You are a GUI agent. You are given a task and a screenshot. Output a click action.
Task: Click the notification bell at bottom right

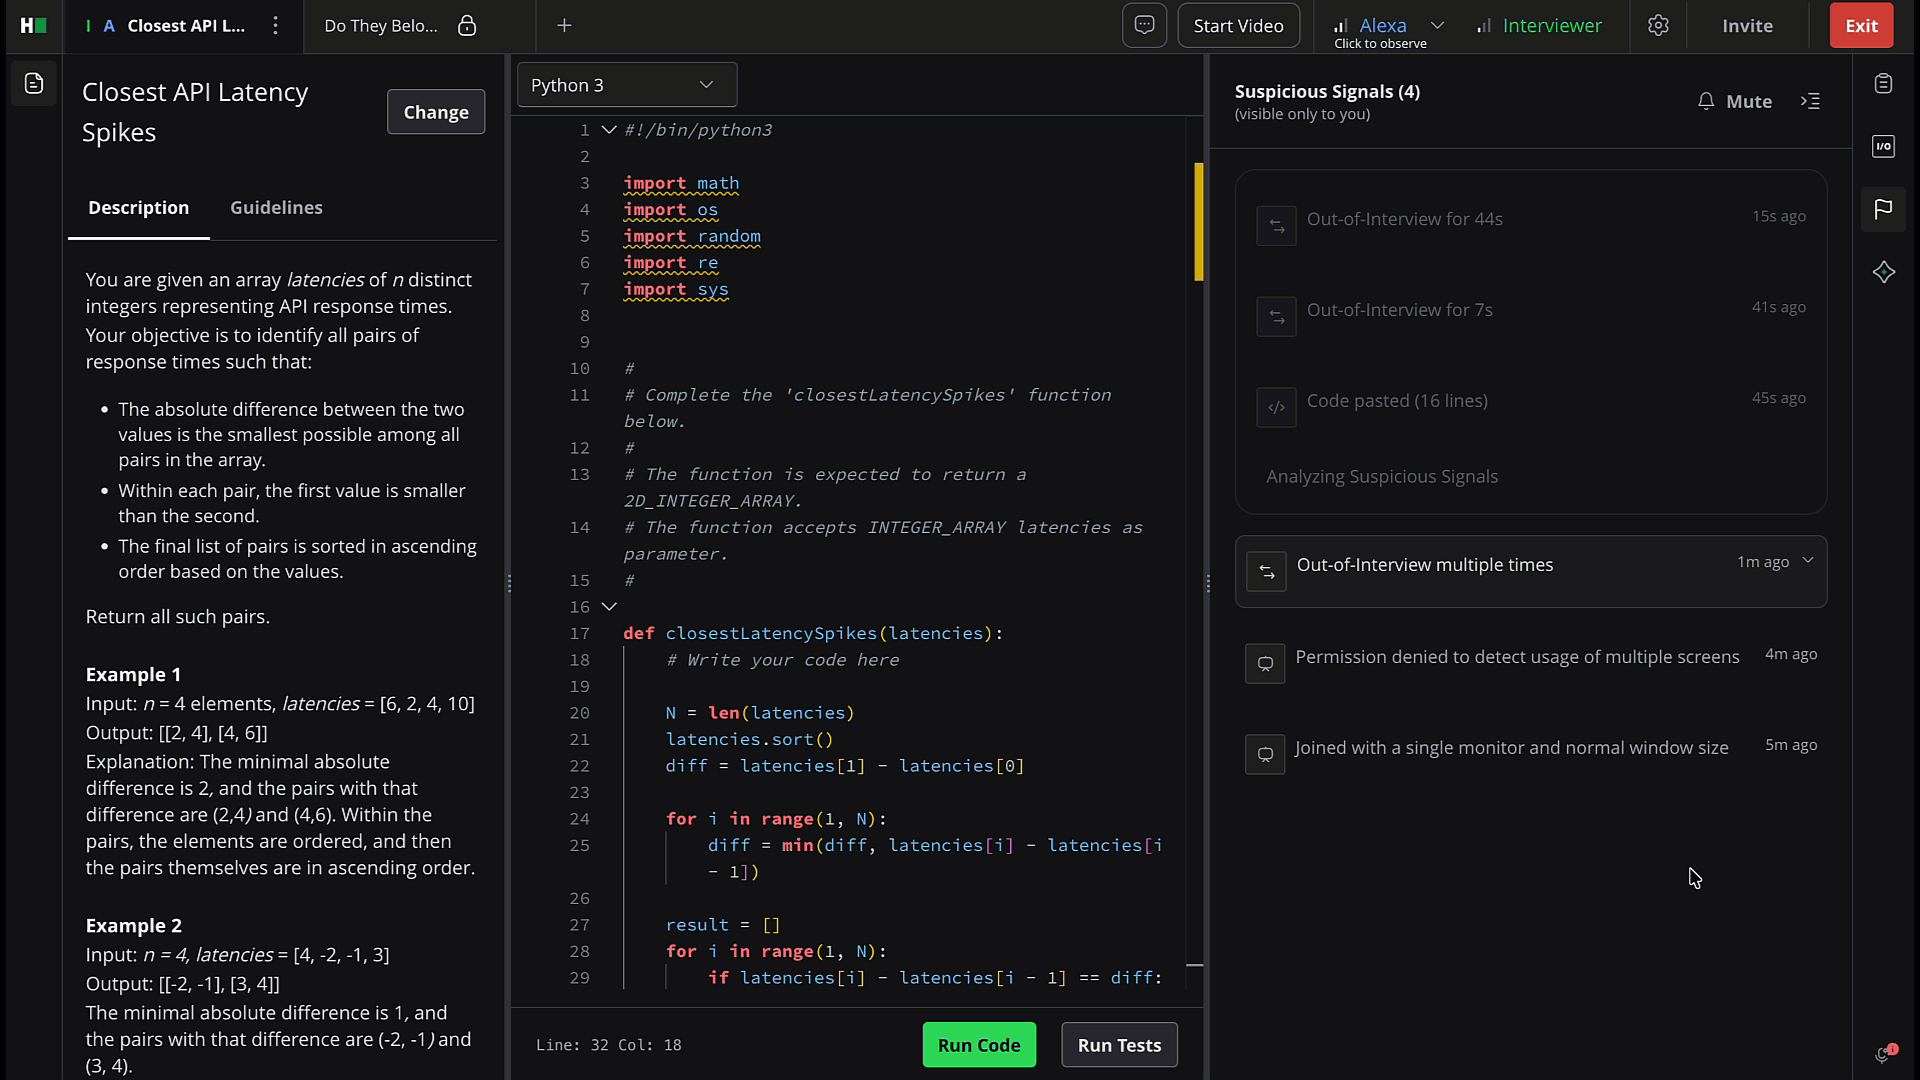pos(1884,1053)
